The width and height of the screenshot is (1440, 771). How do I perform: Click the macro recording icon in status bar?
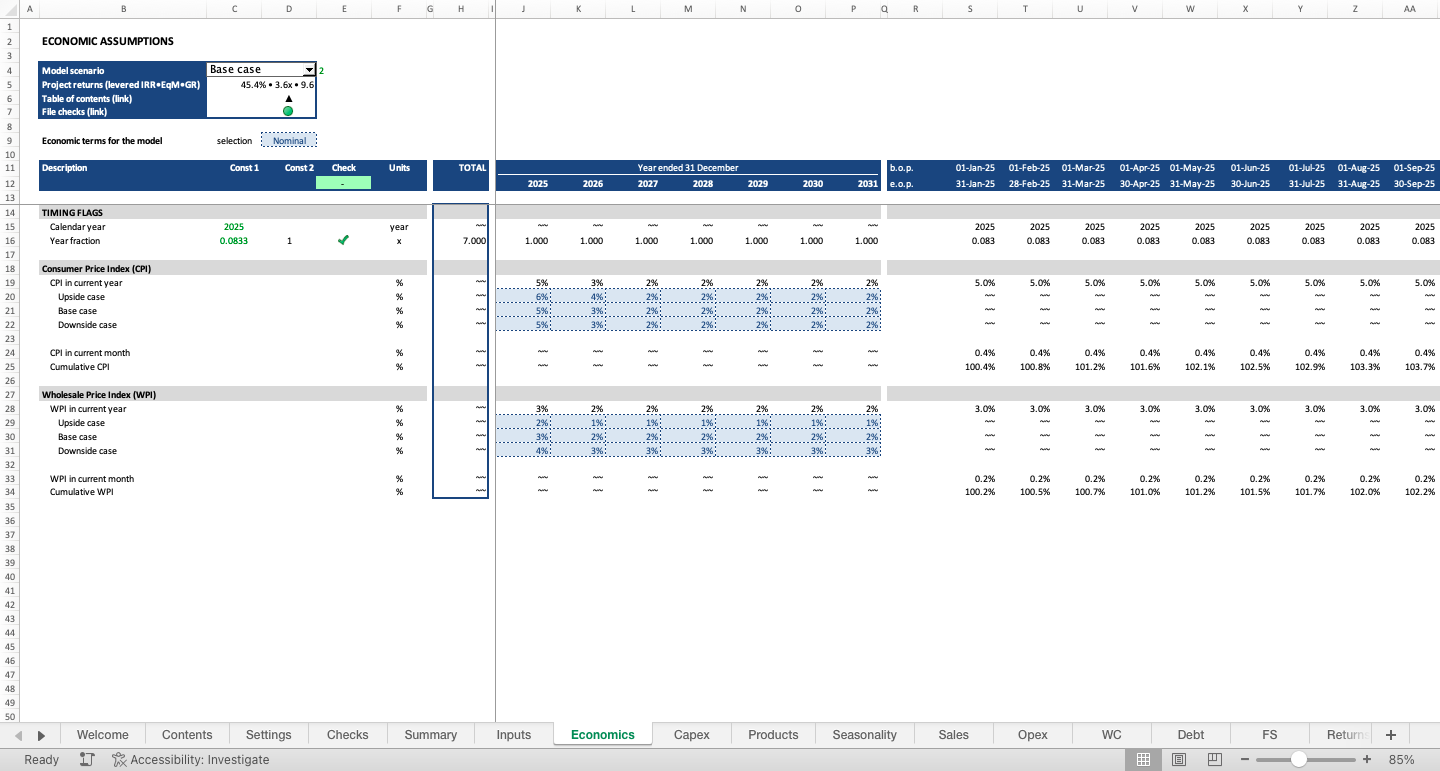87,759
